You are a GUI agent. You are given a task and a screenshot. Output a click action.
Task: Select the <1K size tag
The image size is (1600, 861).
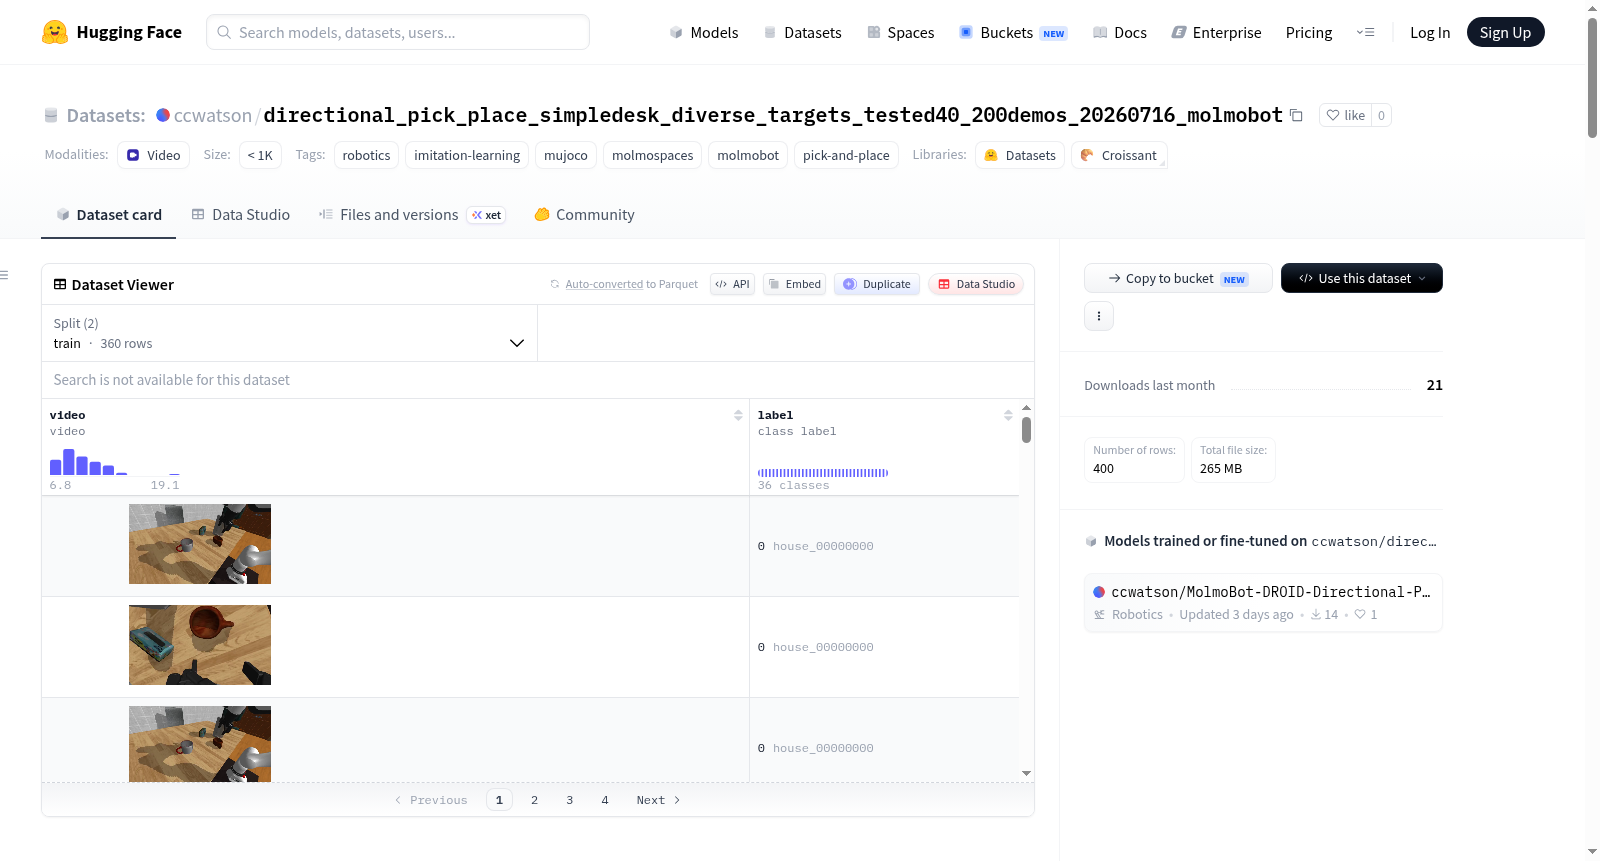[x=260, y=155]
